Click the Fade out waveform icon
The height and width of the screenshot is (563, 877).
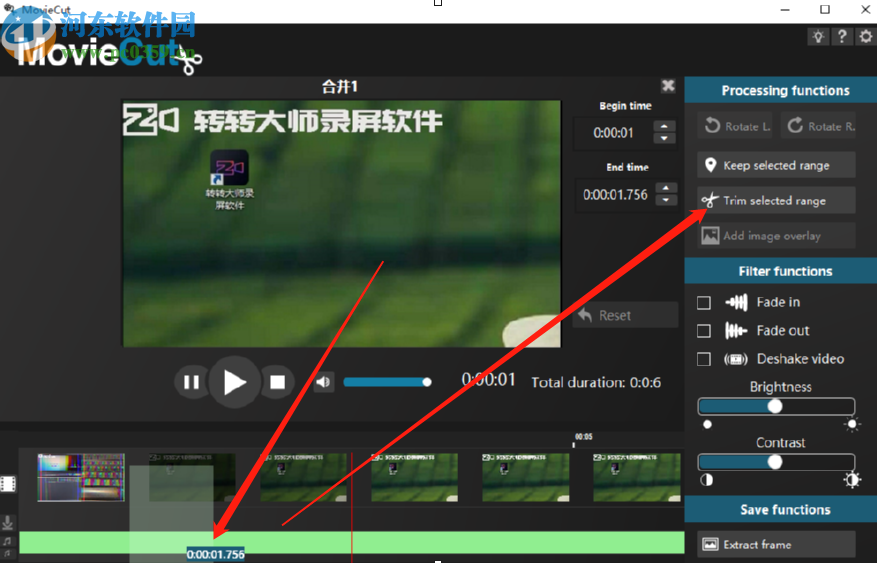(736, 331)
